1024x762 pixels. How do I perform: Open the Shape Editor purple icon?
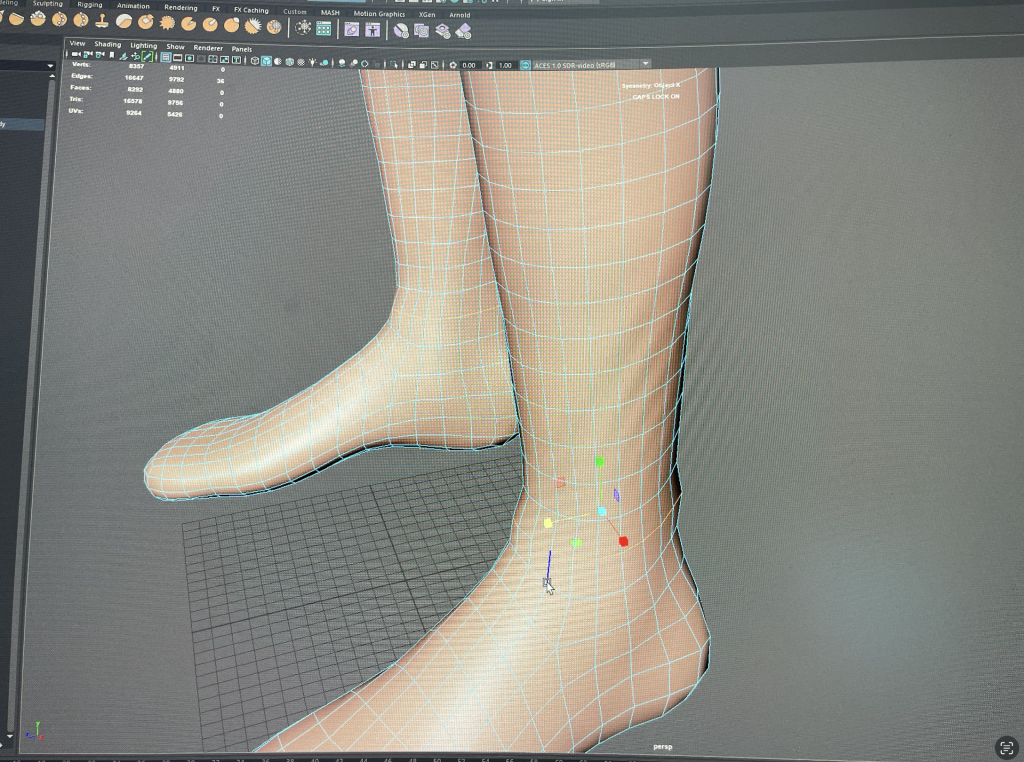coord(351,29)
